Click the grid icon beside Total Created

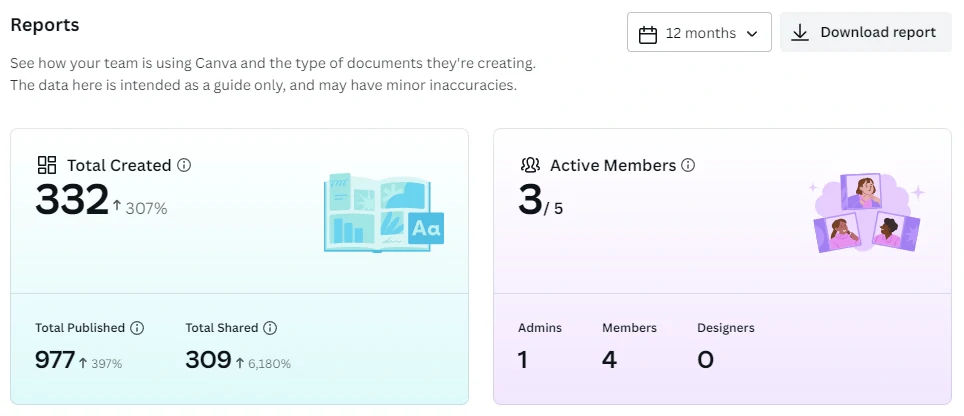47,165
